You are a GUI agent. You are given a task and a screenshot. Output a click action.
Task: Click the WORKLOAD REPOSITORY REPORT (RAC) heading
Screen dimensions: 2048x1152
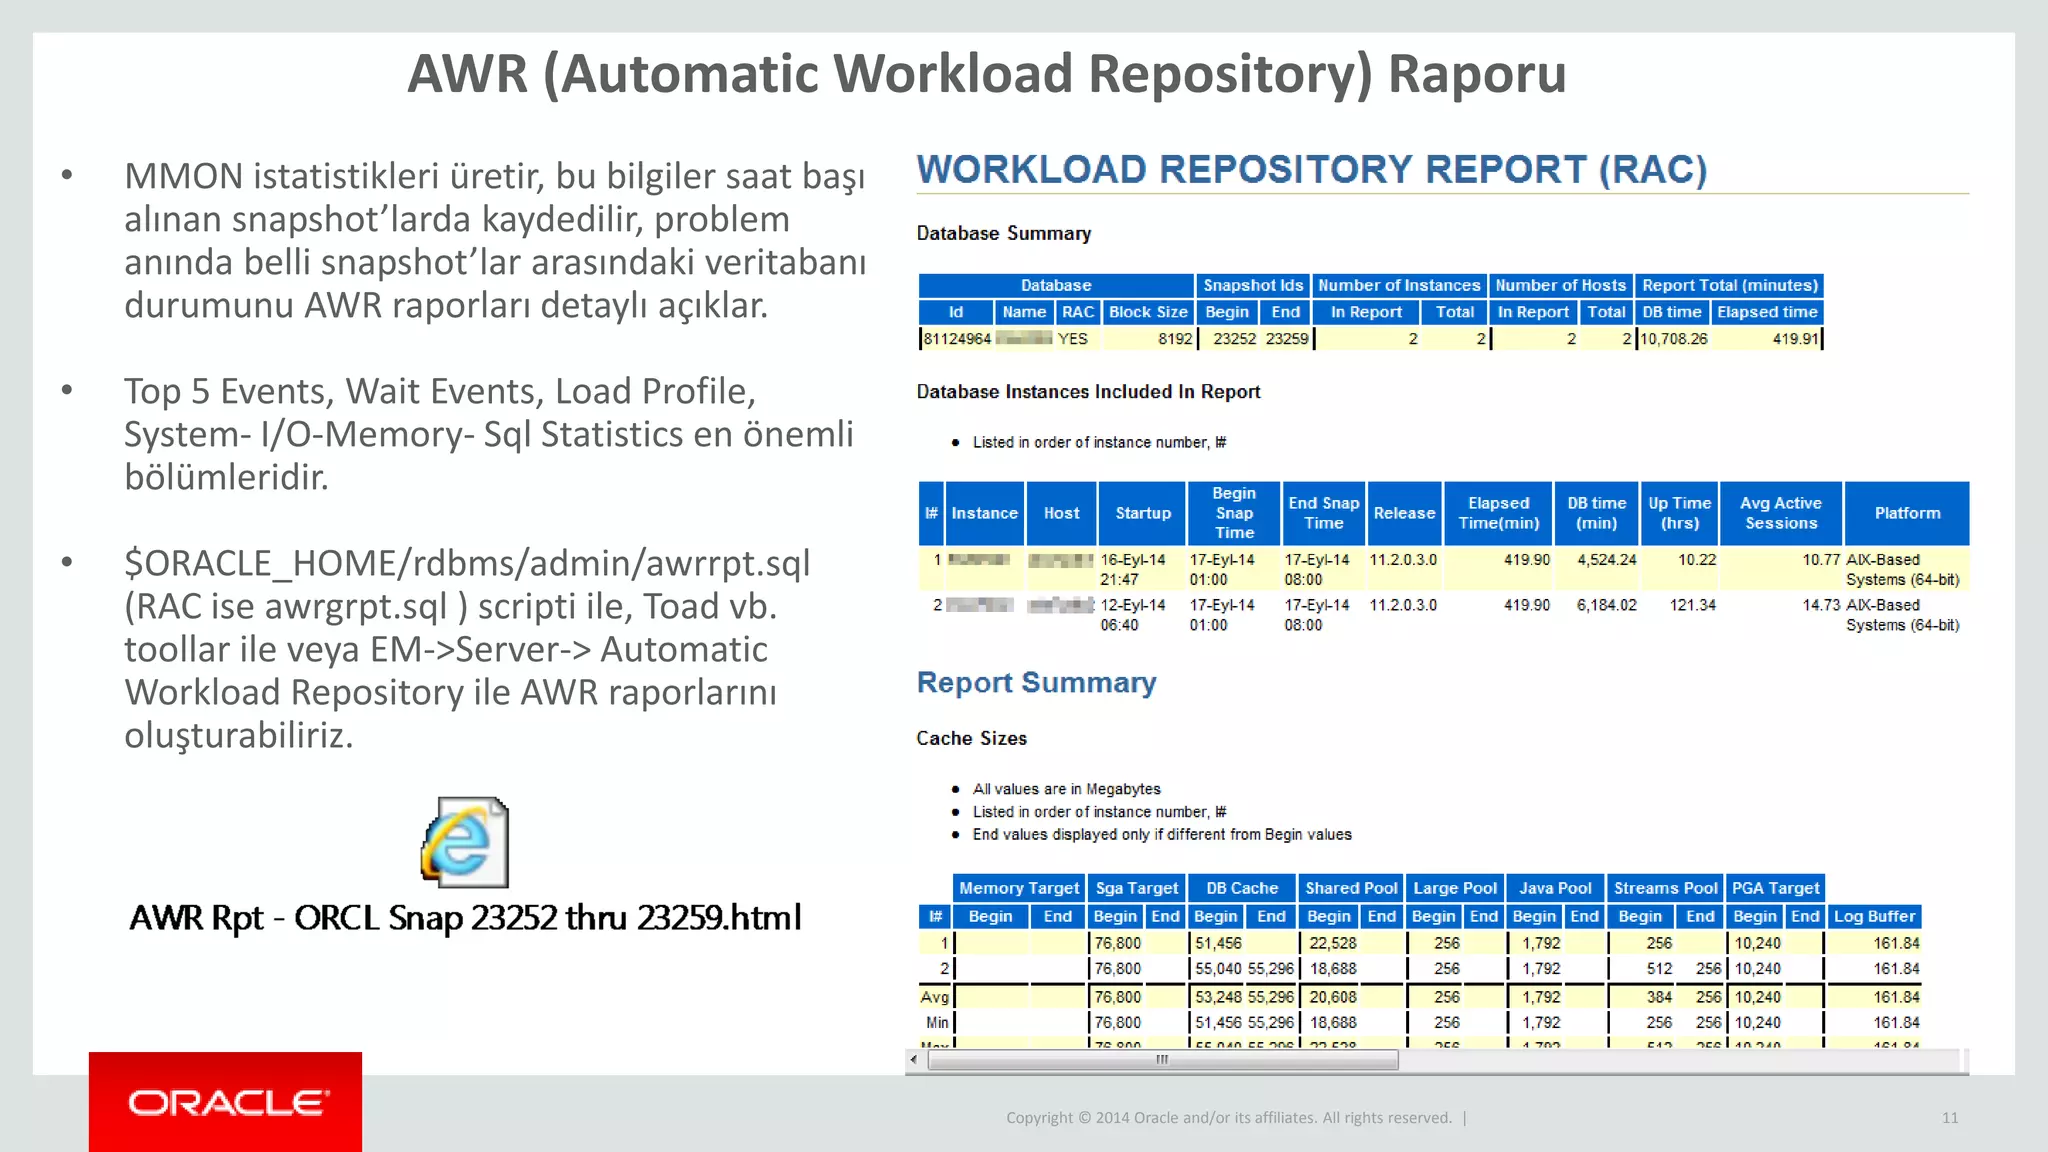(1311, 169)
